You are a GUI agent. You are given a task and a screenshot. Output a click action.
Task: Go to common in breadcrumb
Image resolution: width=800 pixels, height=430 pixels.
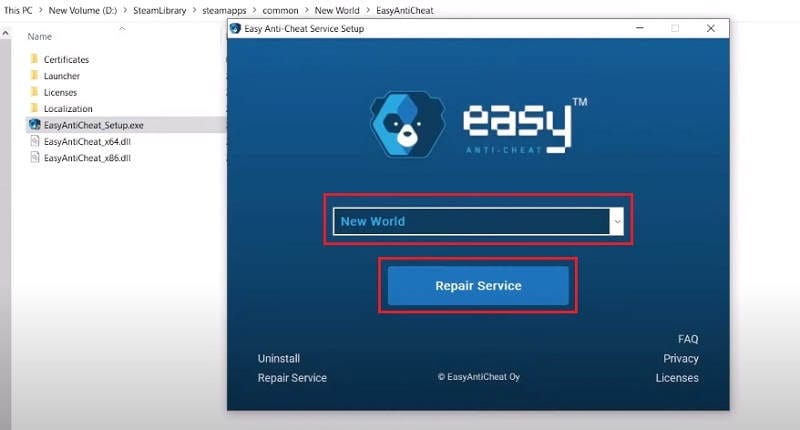[280, 10]
